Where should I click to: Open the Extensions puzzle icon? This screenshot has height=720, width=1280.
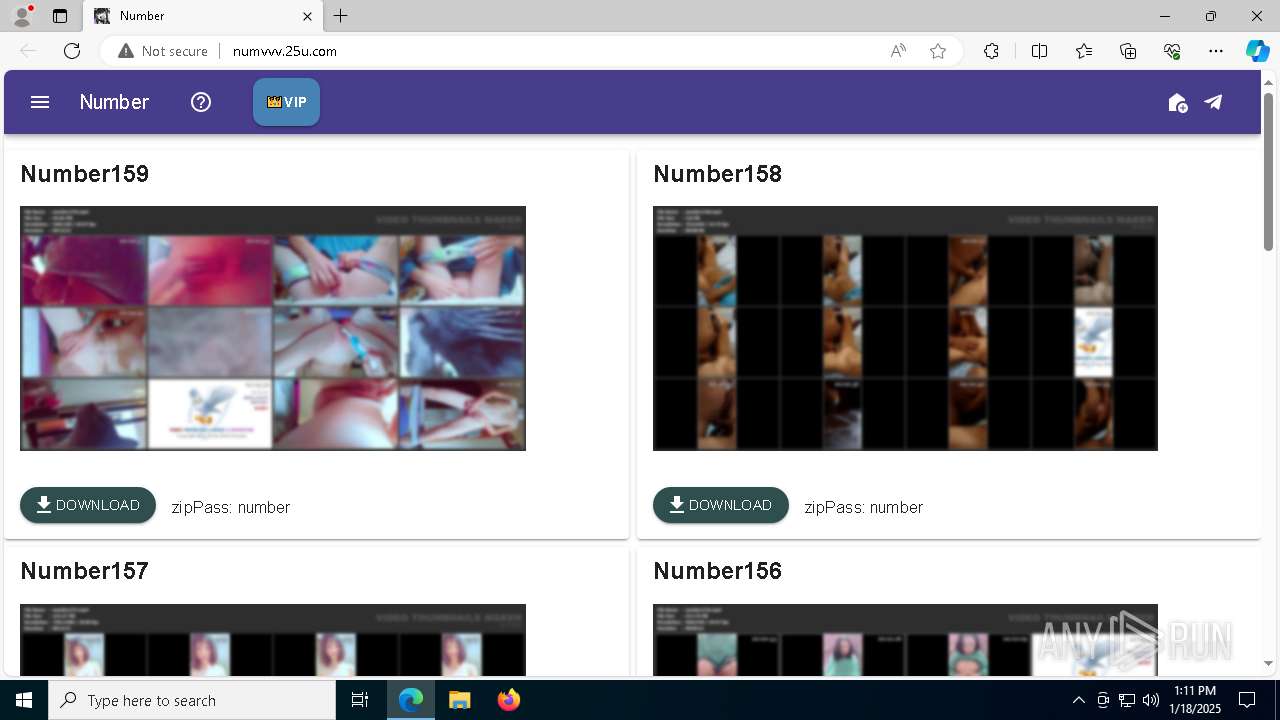click(x=991, y=51)
